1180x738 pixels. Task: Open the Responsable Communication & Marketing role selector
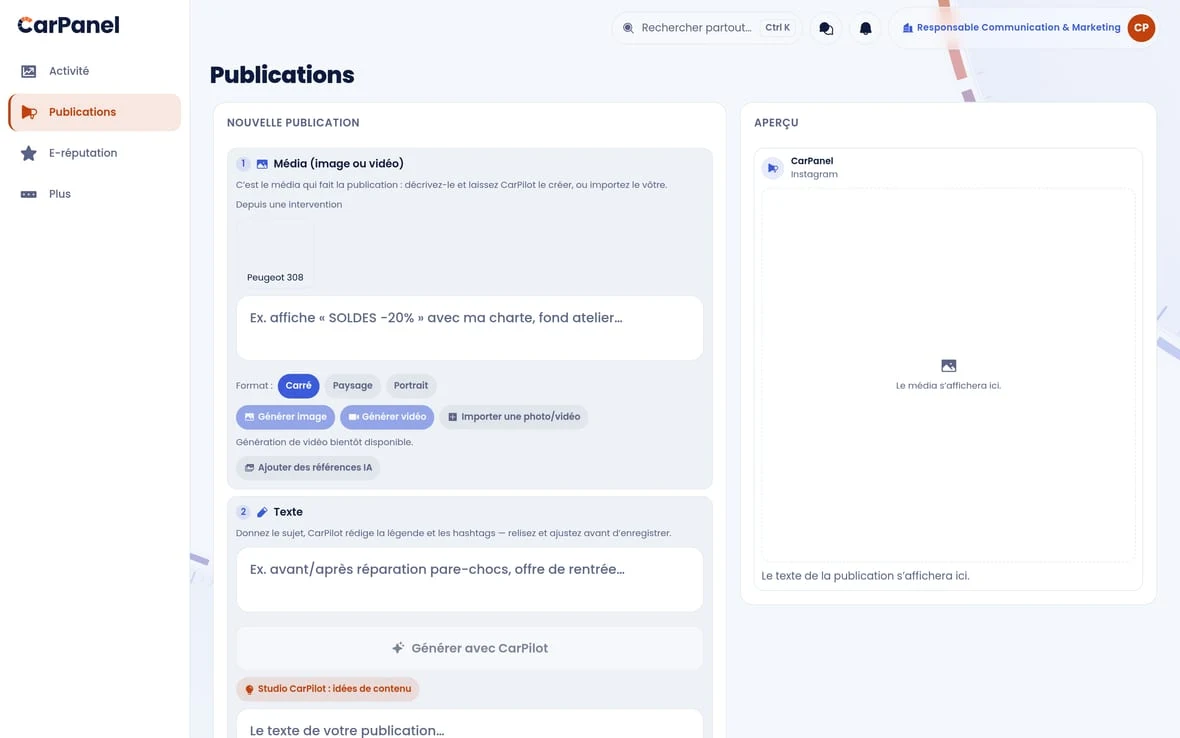(x=1011, y=28)
